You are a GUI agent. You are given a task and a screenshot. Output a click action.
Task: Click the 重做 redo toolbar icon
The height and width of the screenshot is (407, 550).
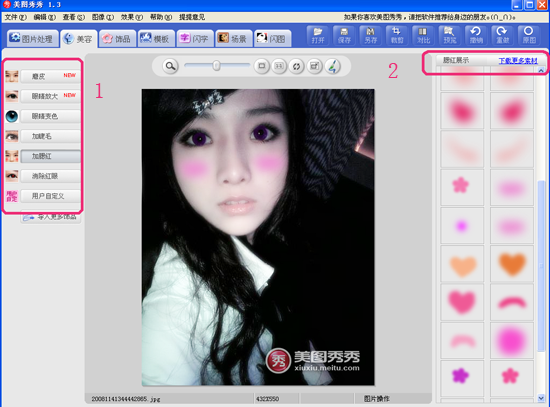click(502, 35)
